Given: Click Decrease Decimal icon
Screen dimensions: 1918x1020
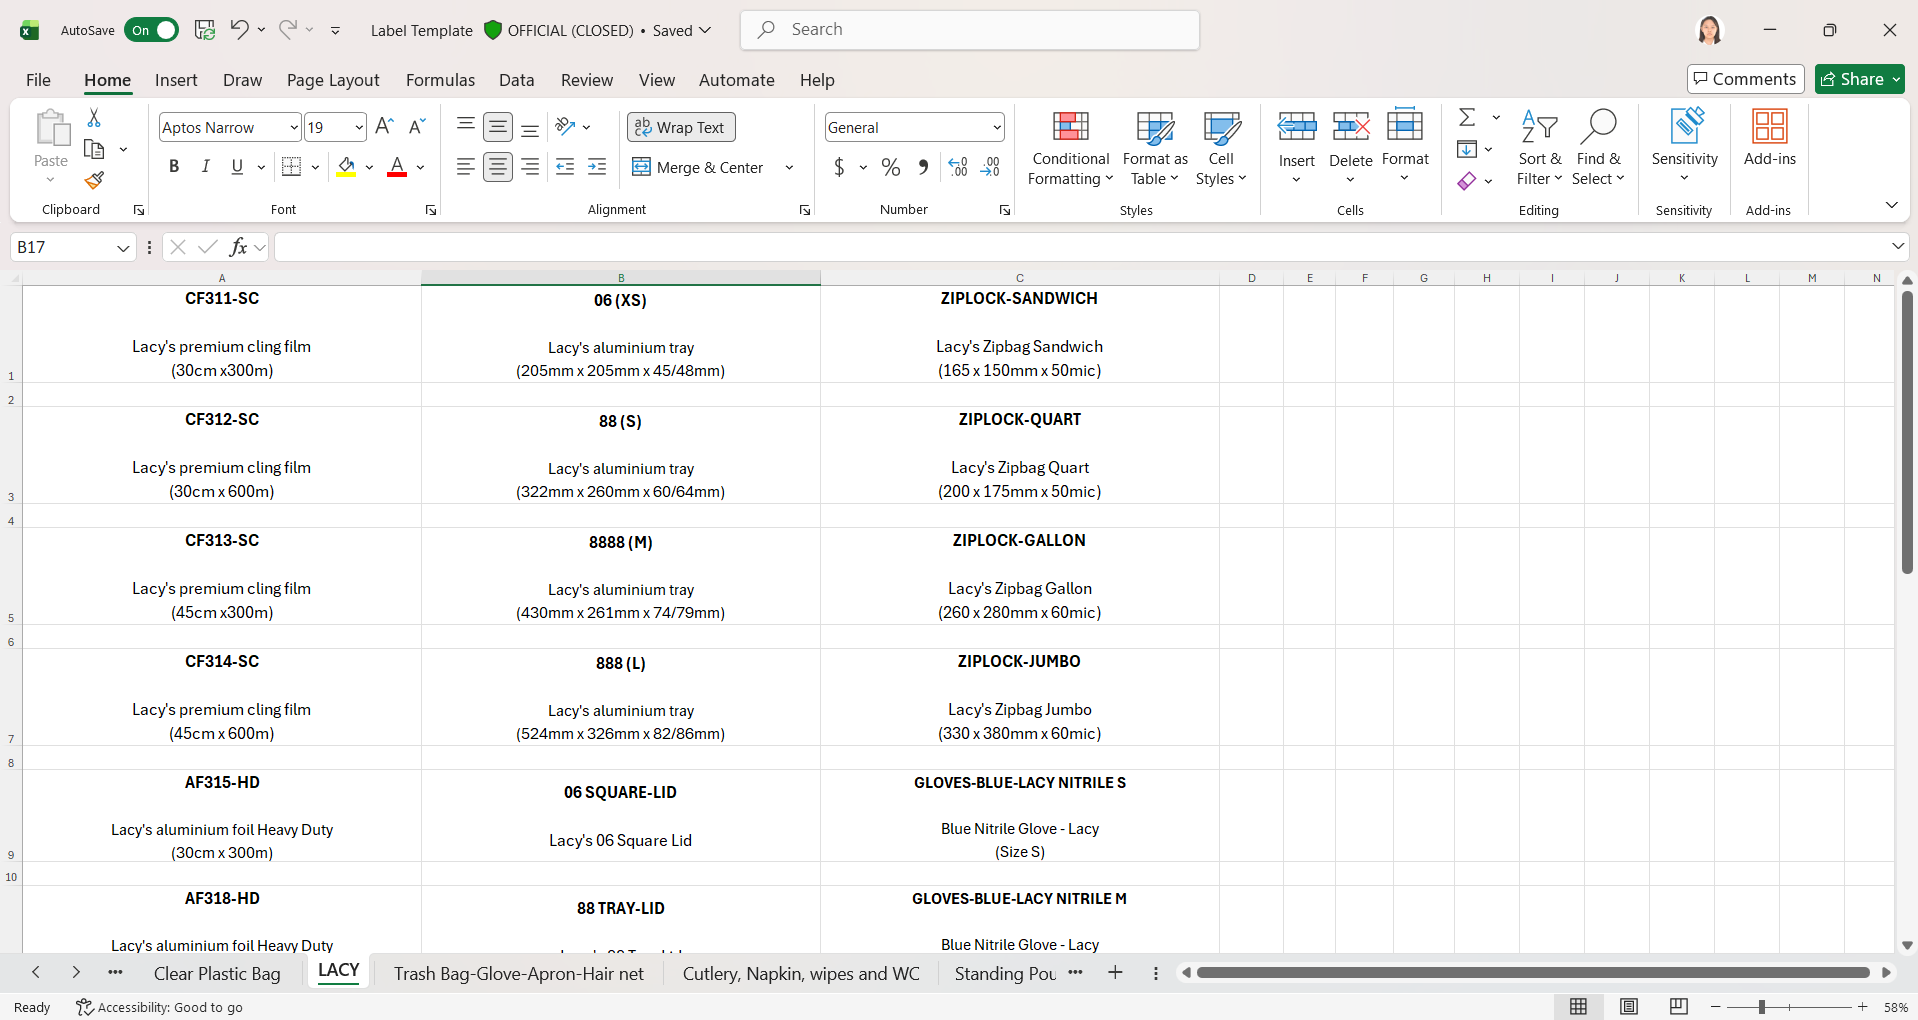Looking at the screenshot, I should pos(990,167).
